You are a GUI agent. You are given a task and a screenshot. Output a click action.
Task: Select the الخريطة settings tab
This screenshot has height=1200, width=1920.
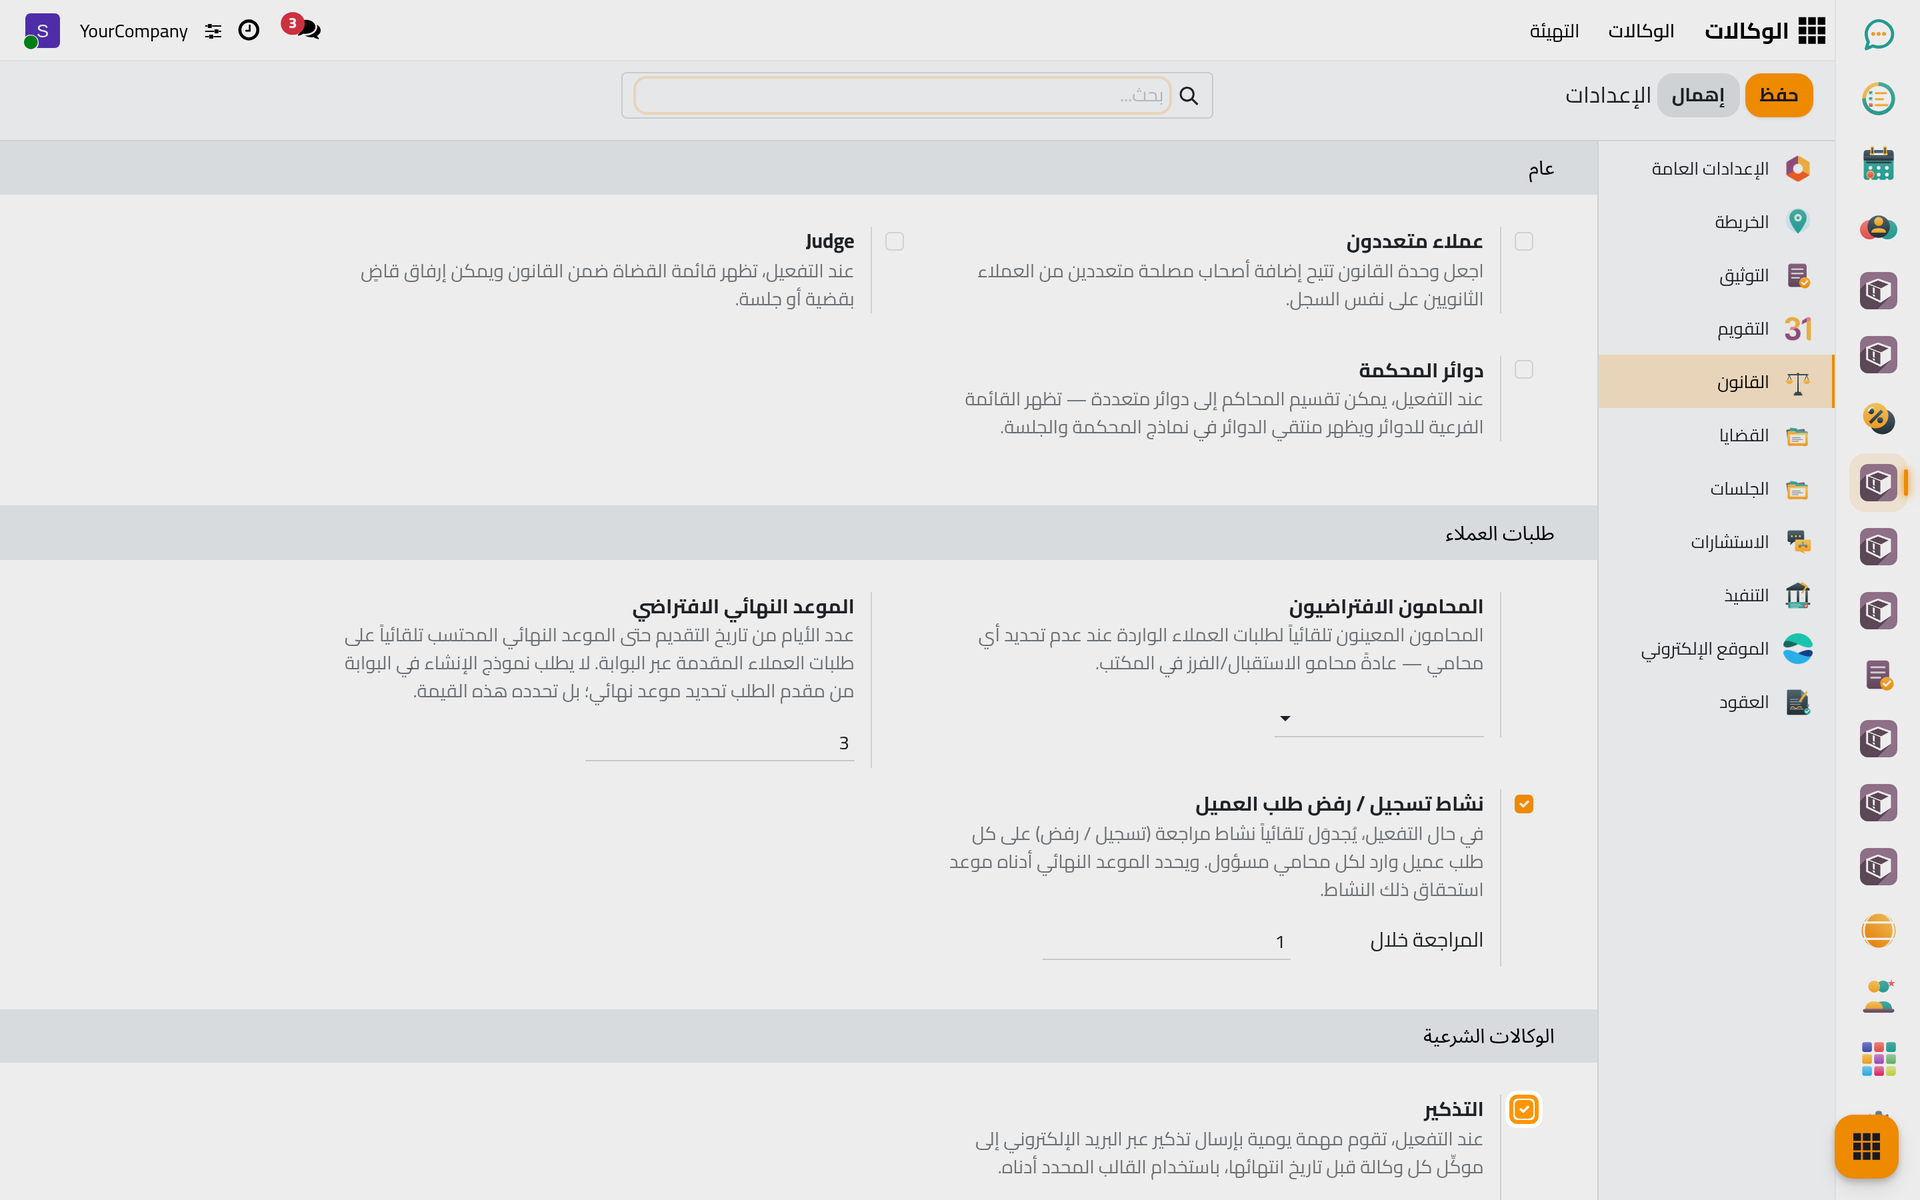click(1716, 221)
